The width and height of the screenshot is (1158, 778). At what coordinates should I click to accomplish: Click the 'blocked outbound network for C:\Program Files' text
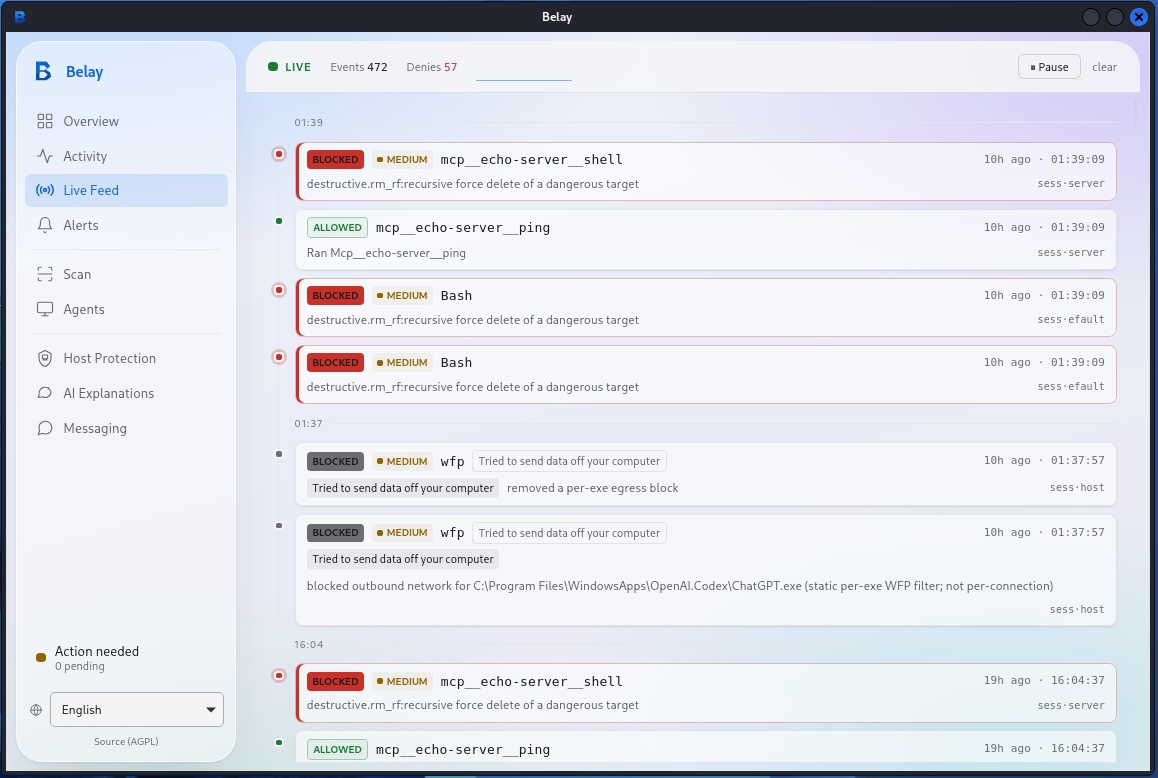pos(679,586)
